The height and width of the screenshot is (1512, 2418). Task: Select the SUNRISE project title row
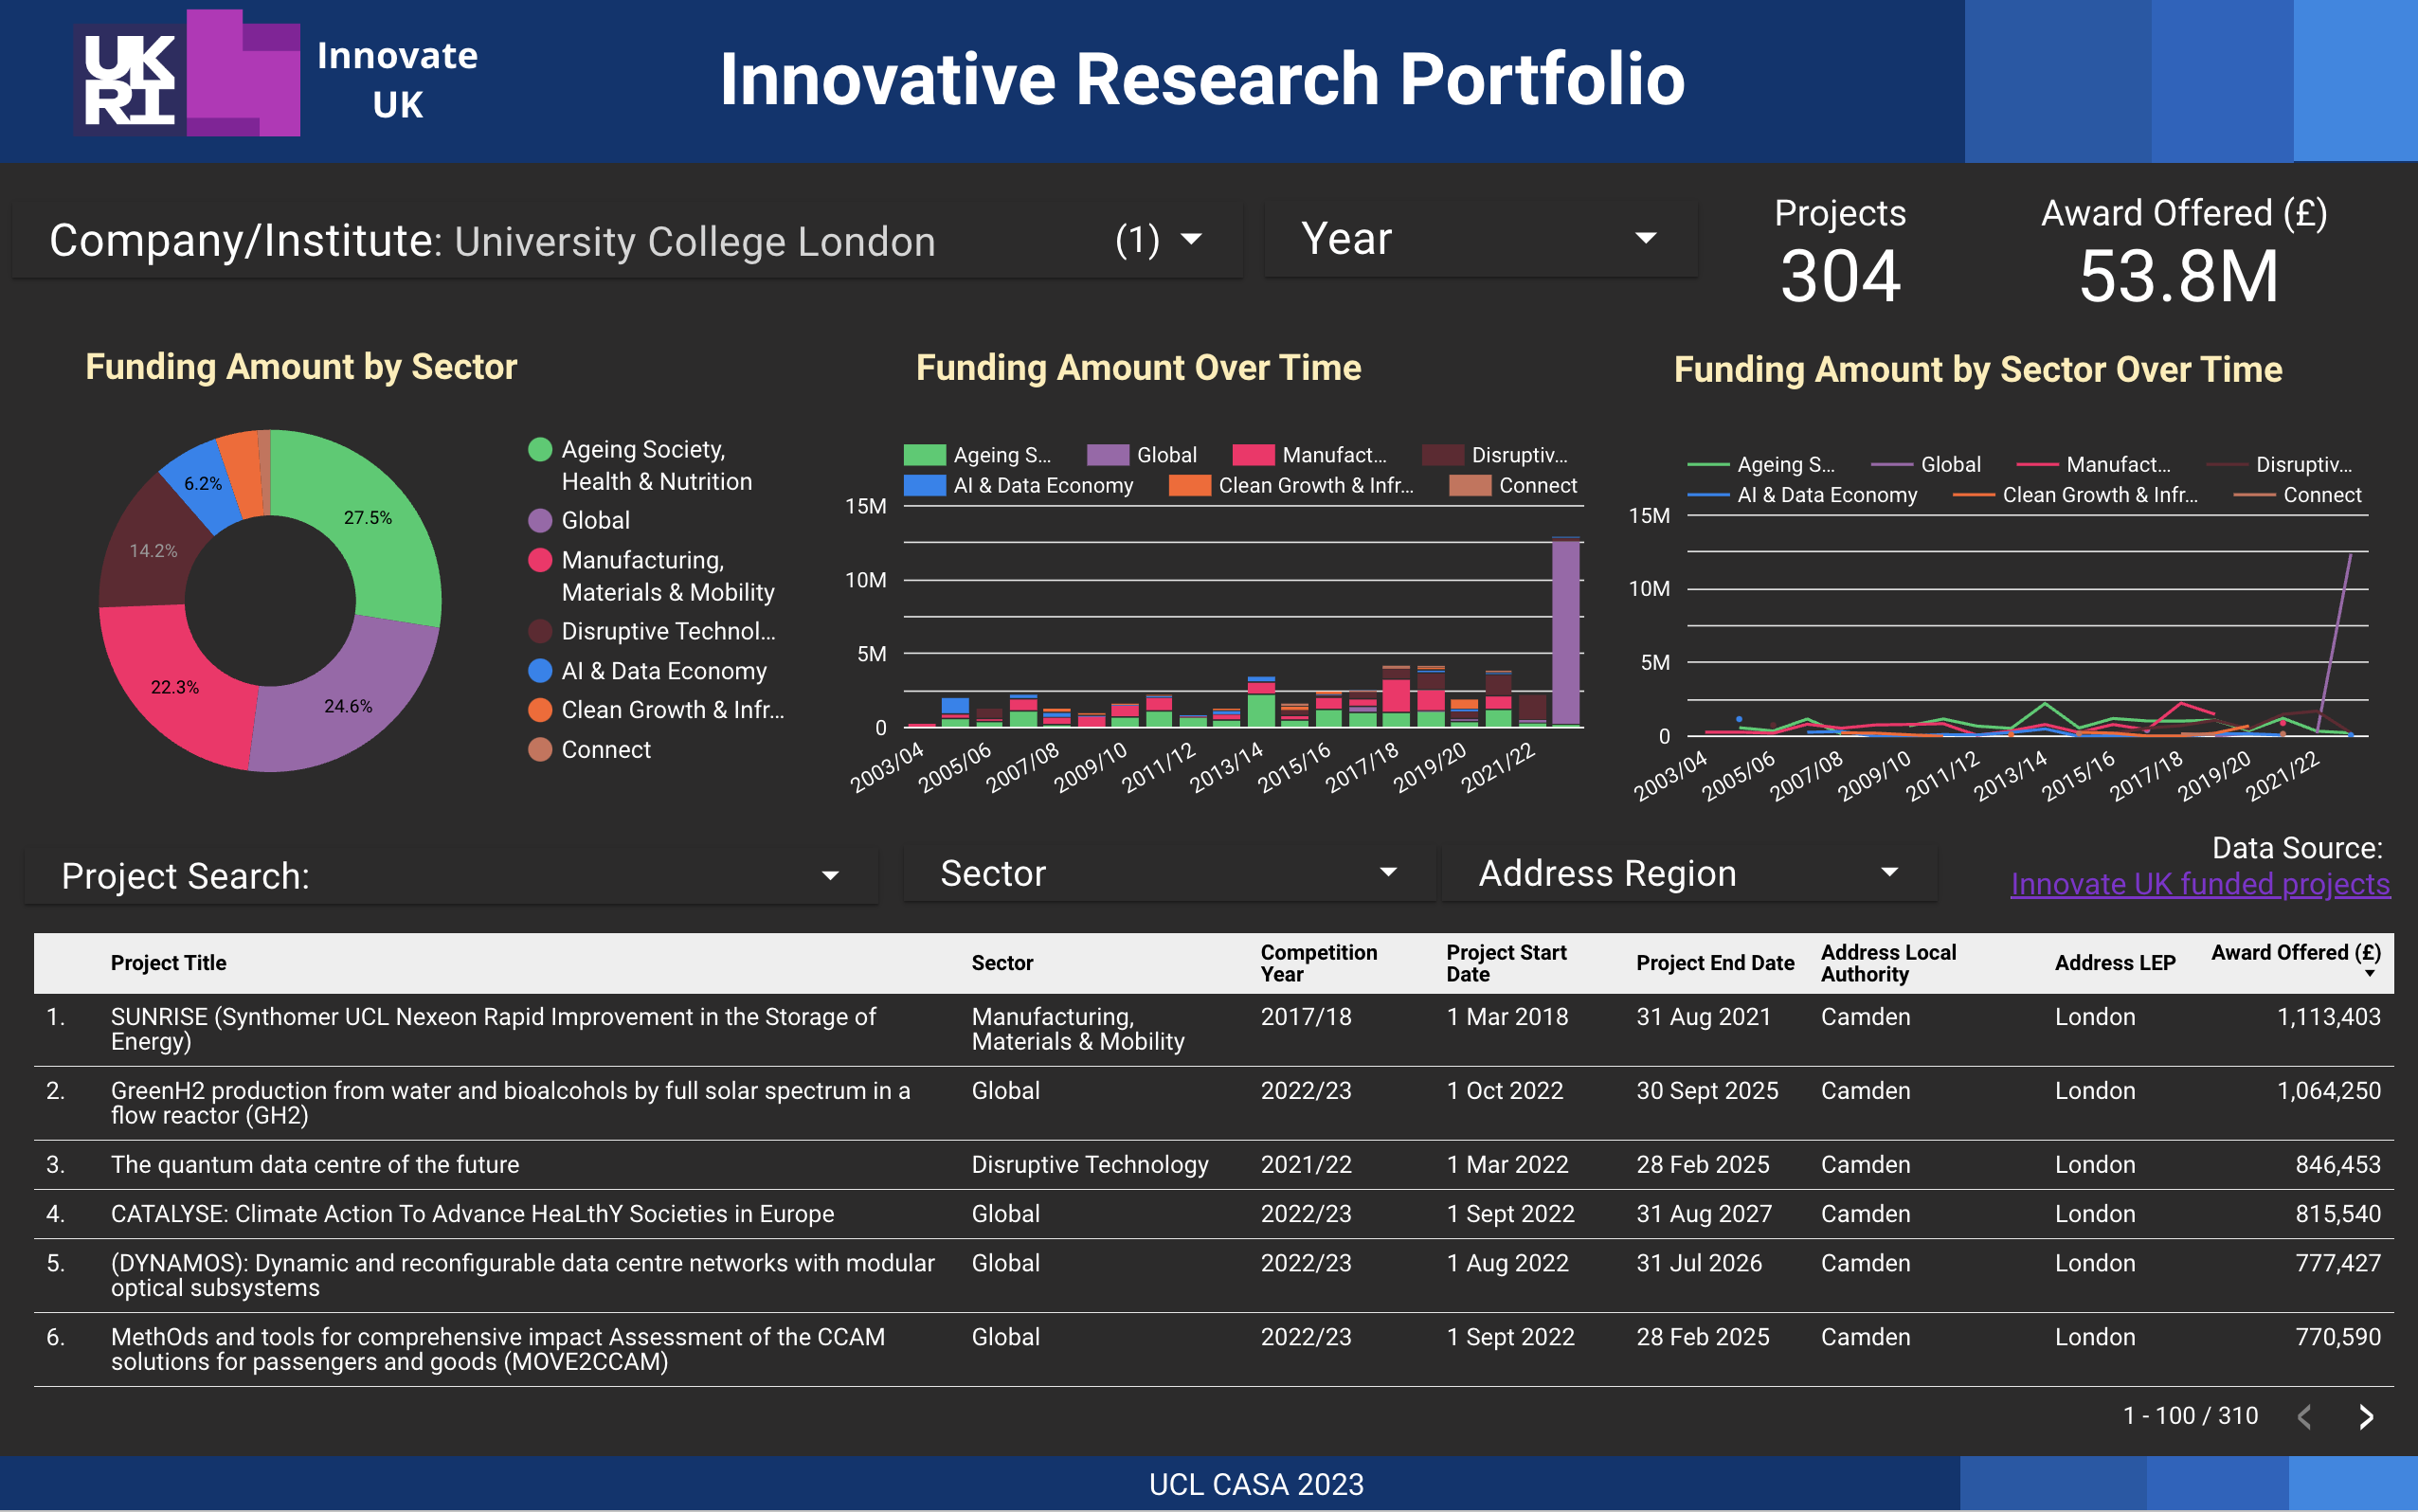point(493,1028)
